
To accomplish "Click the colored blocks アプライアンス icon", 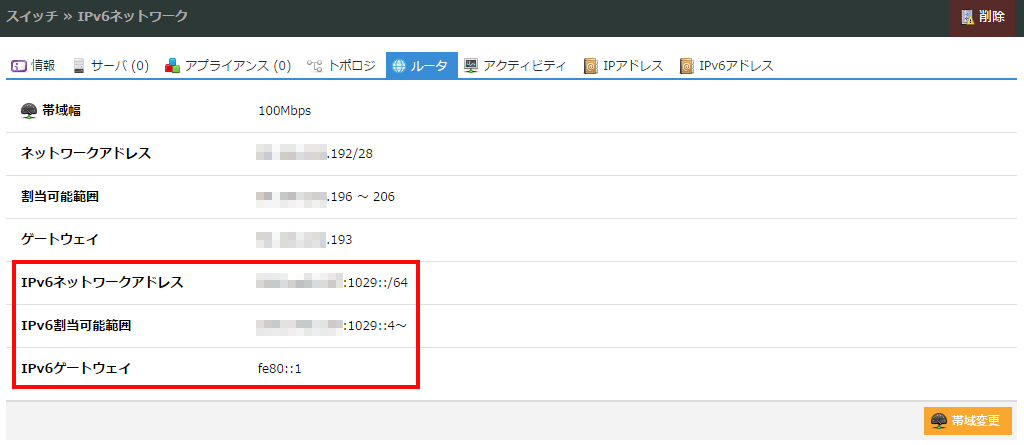I will click(173, 66).
